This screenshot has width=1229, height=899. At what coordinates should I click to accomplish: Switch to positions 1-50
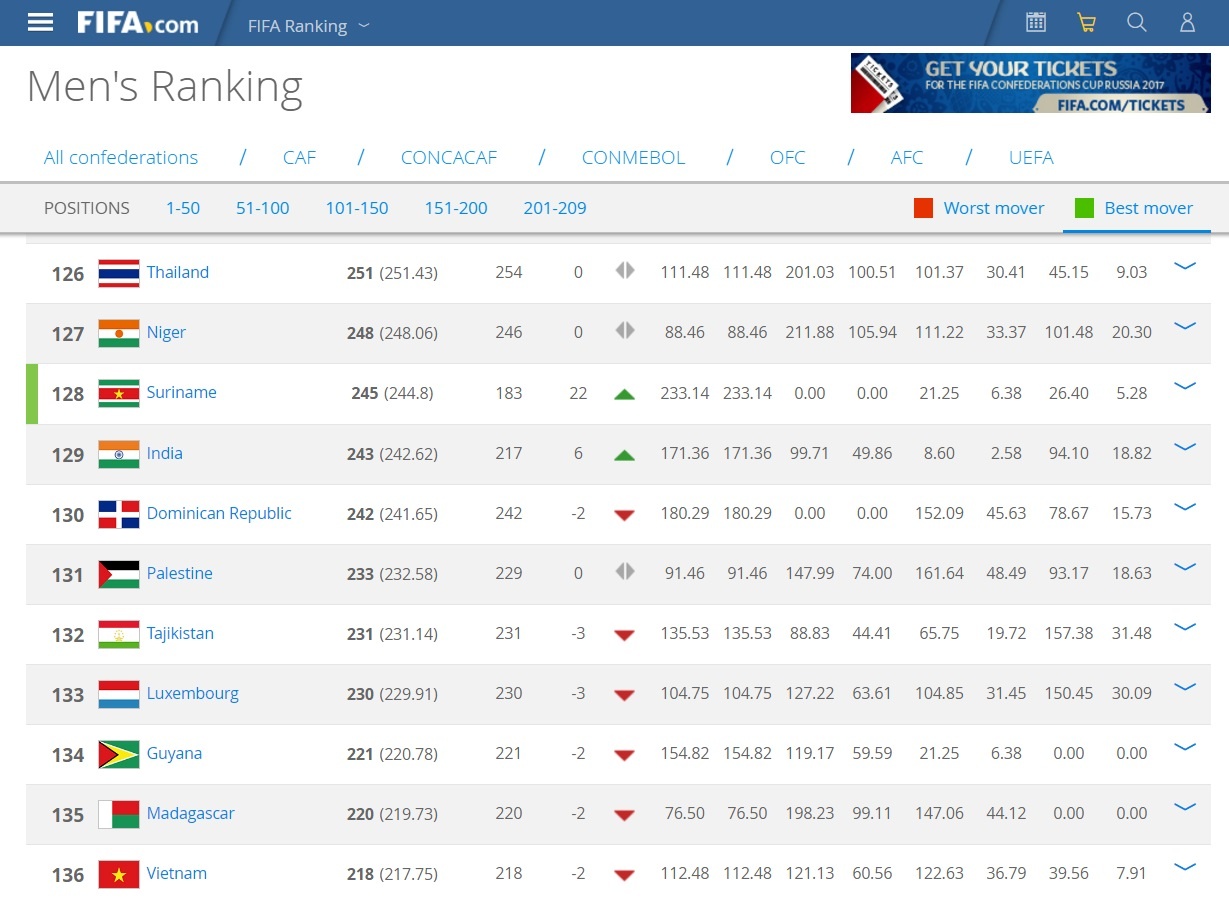click(x=183, y=208)
